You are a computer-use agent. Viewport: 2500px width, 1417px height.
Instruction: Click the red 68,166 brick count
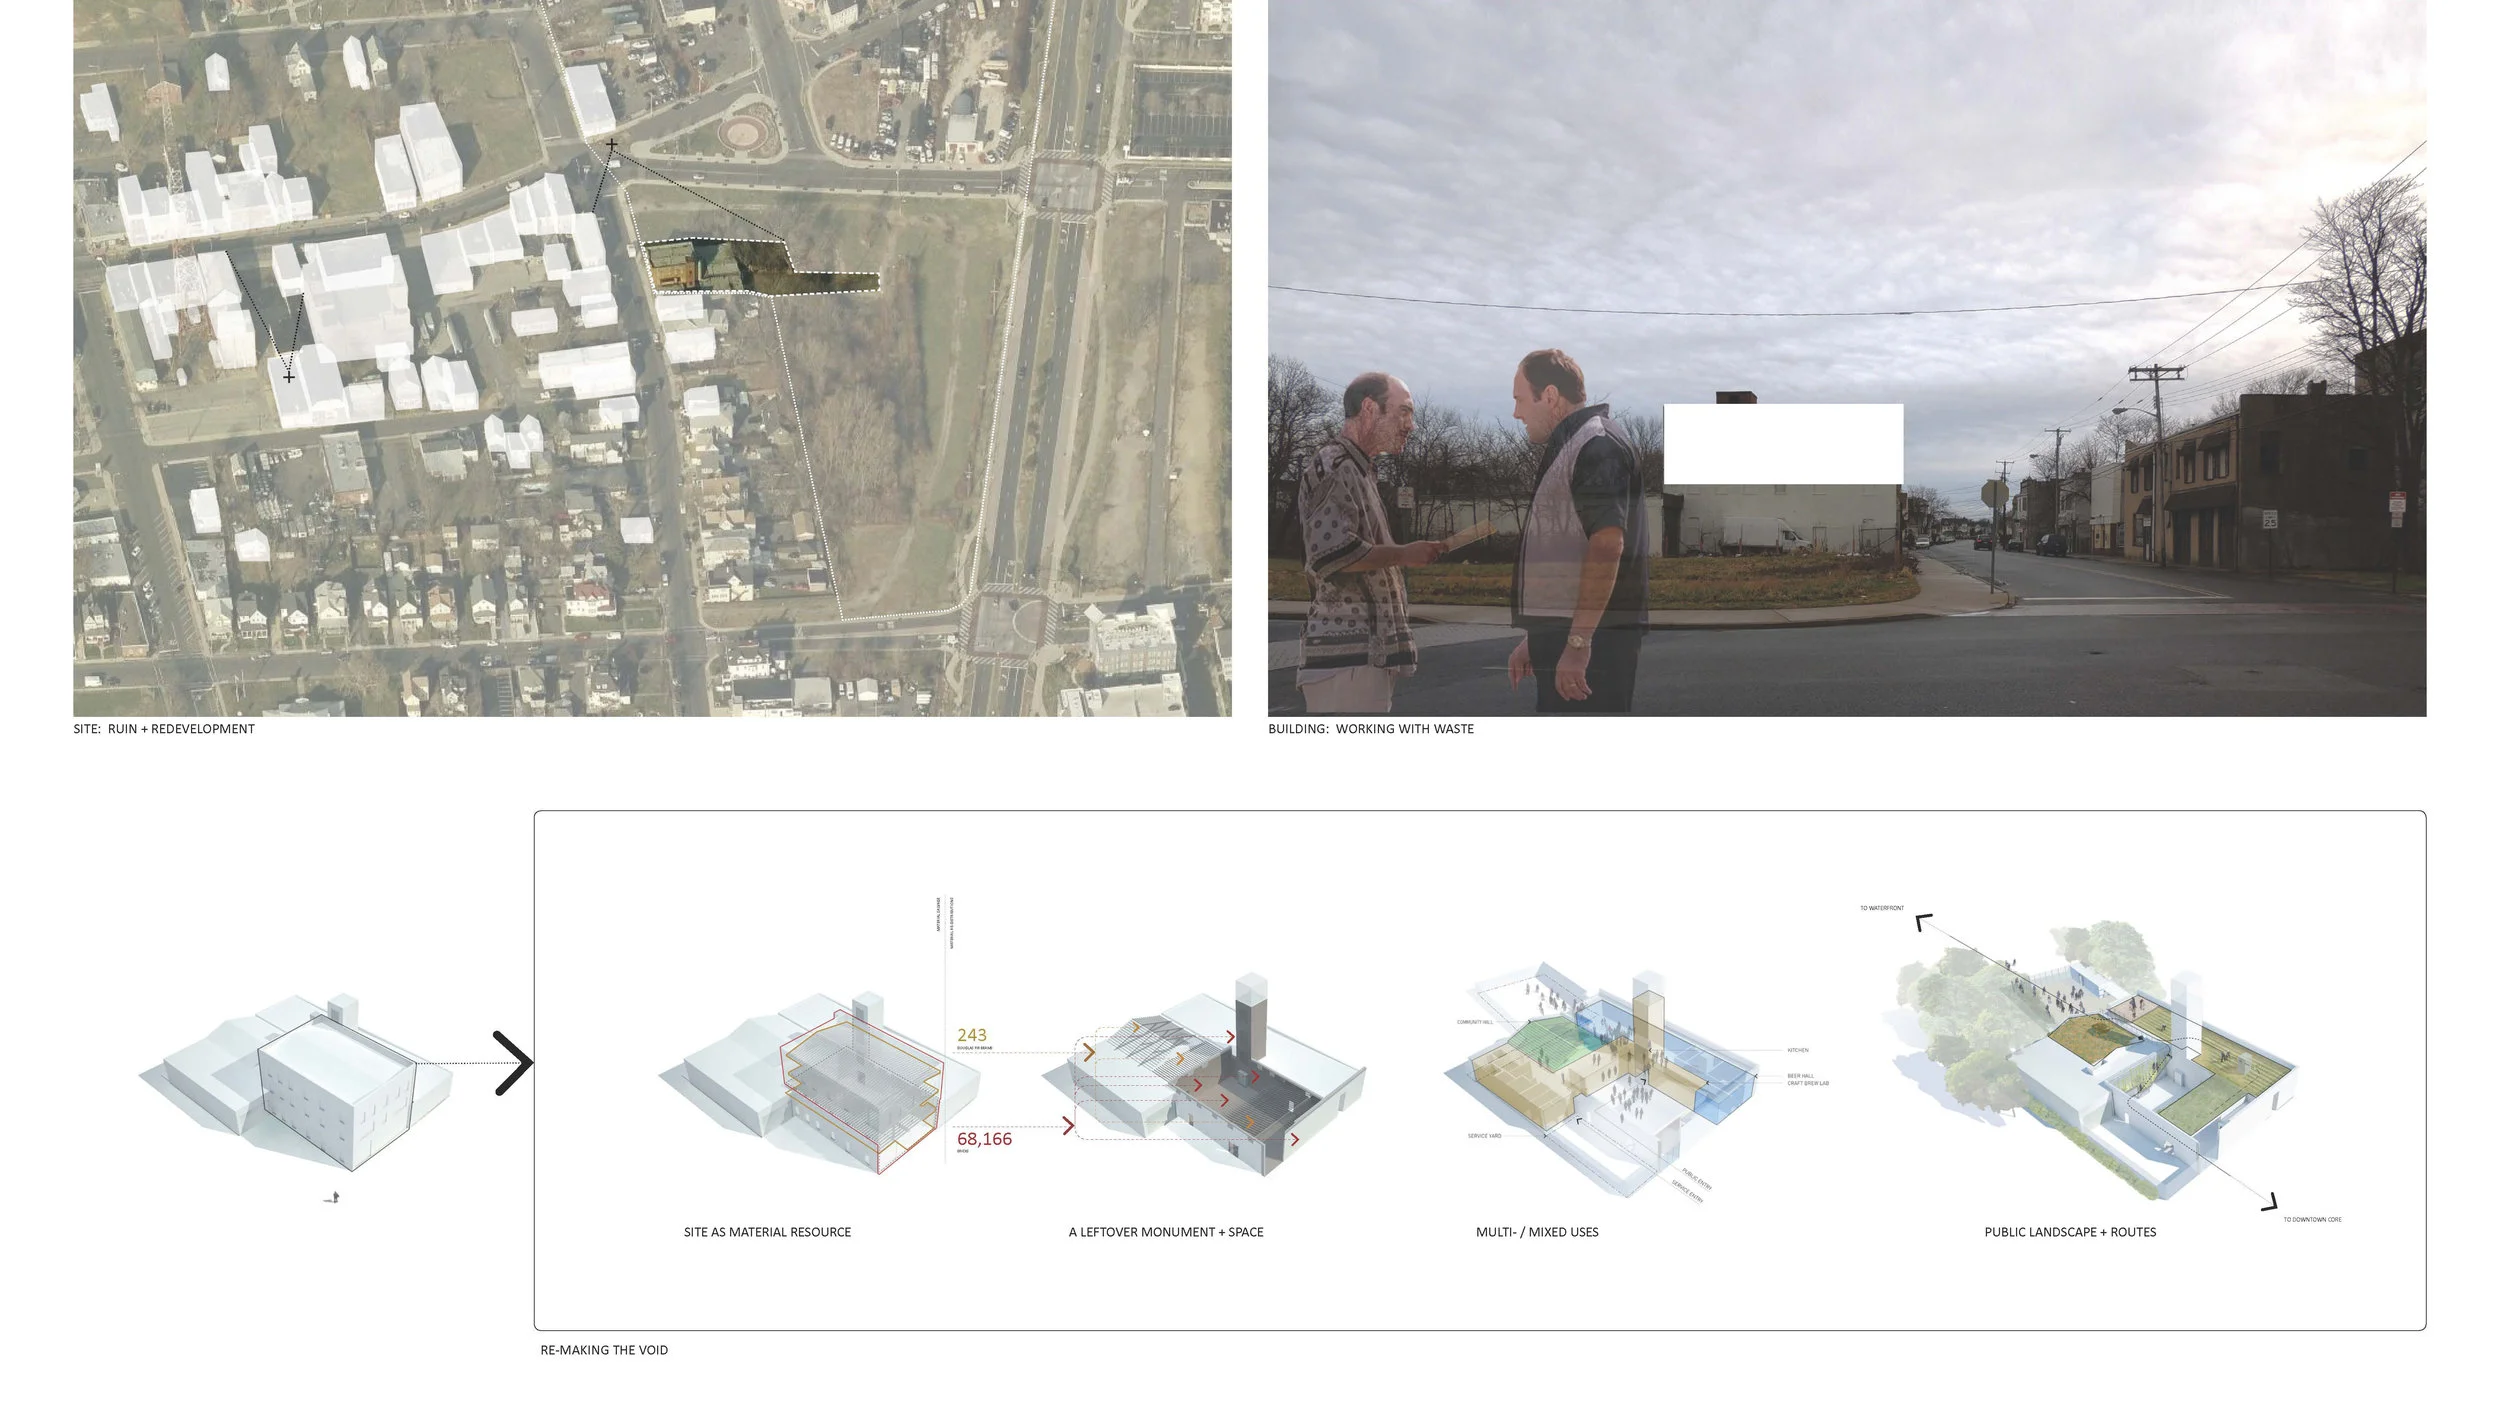pyautogui.click(x=984, y=1139)
